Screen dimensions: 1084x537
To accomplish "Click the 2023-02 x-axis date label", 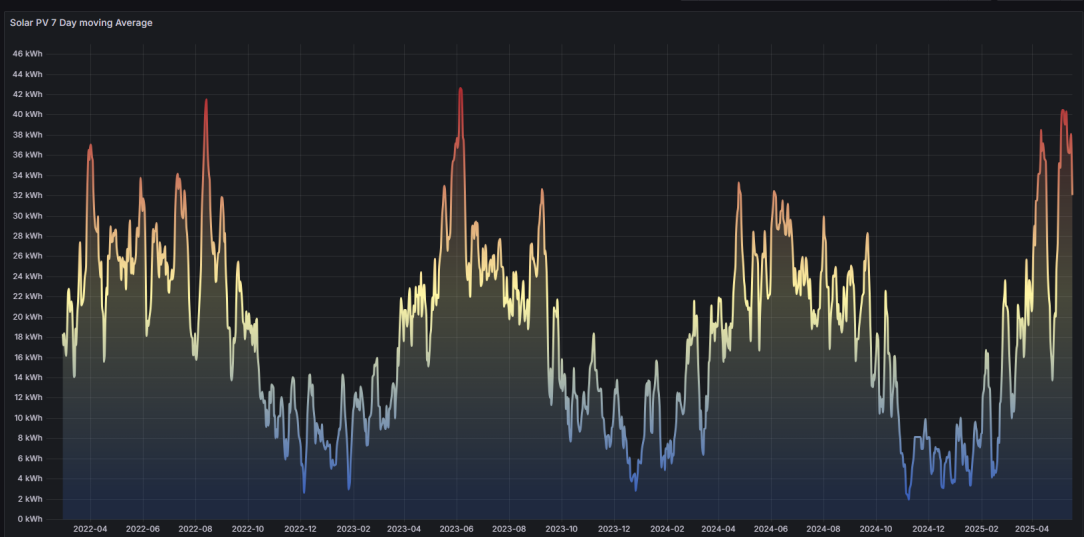I will coord(353,529).
